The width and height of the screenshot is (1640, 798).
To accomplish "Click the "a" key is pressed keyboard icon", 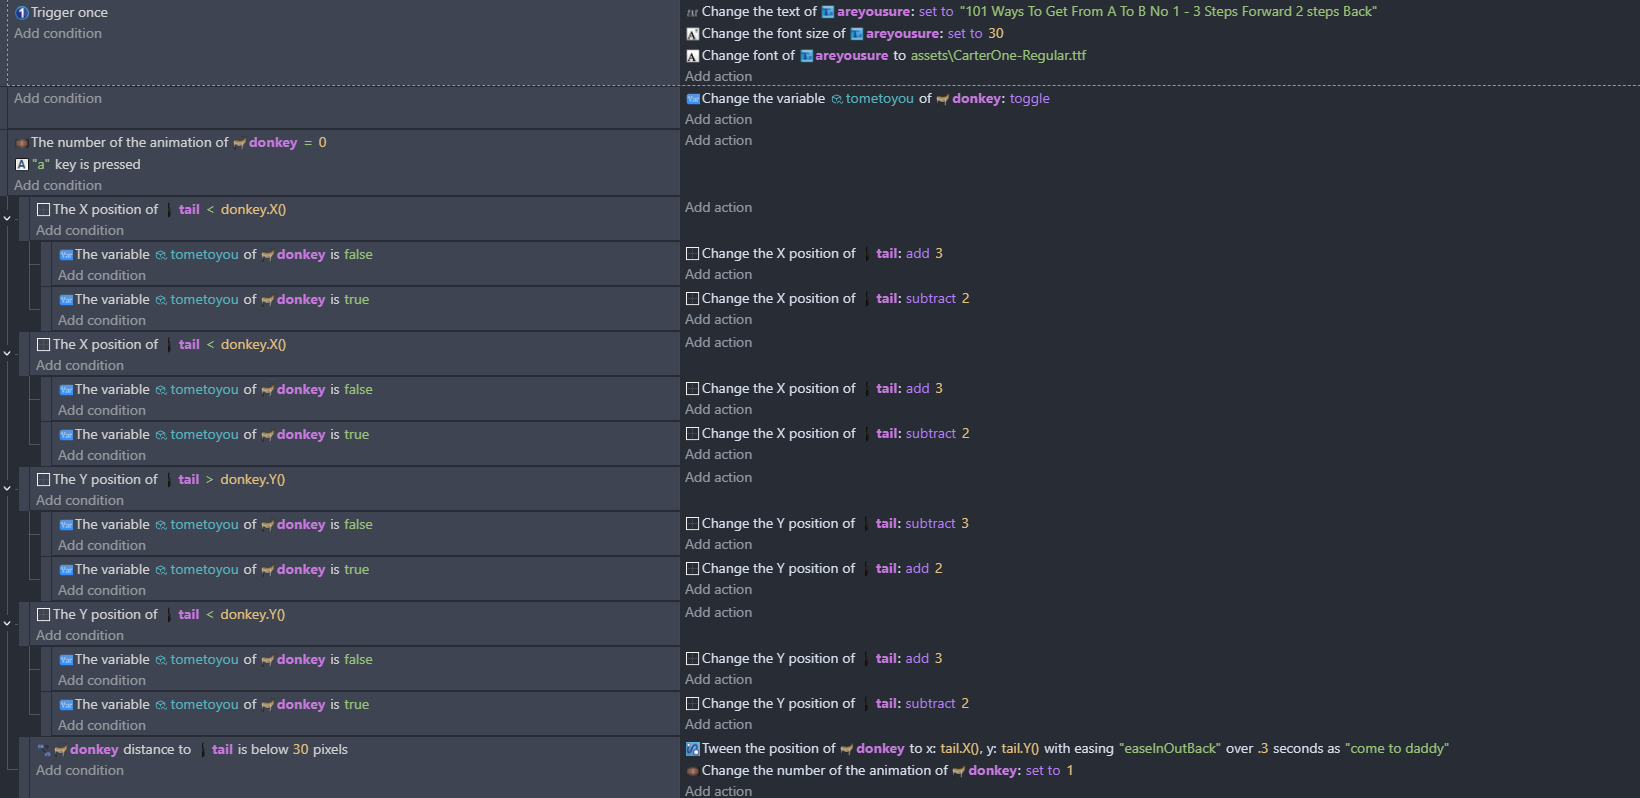I will click(22, 165).
